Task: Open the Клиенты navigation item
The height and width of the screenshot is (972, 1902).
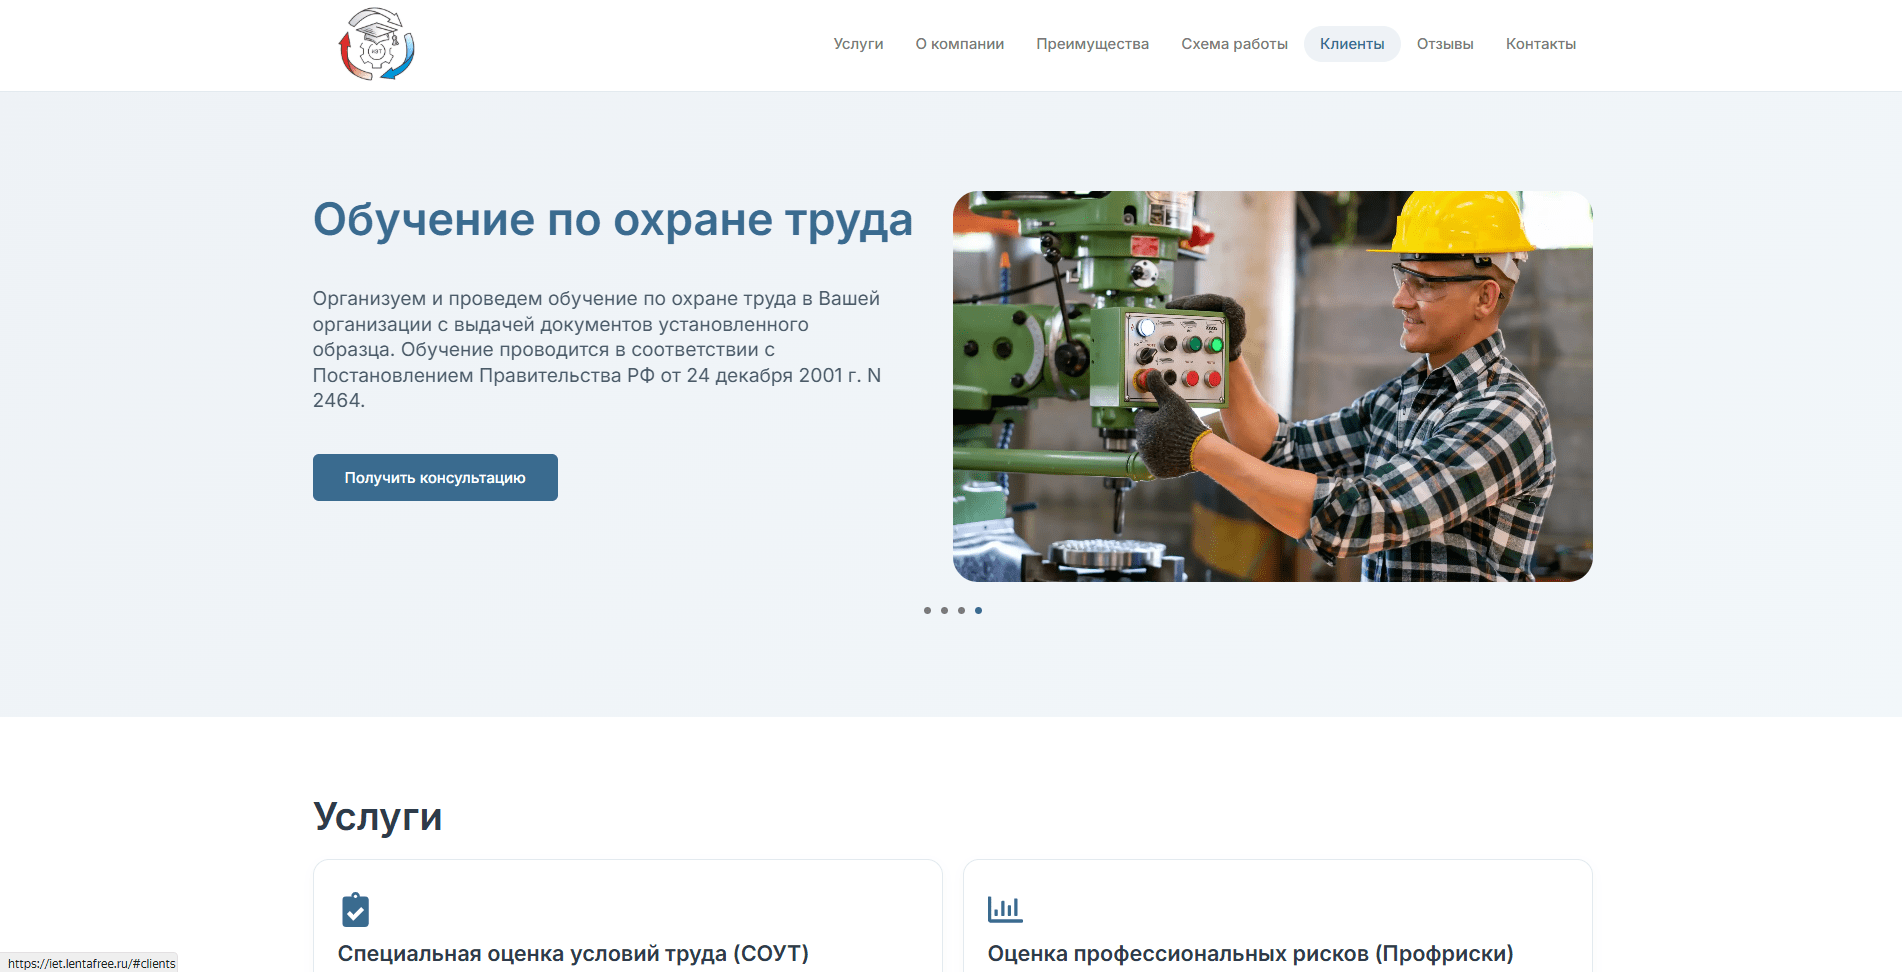Action: tap(1352, 44)
